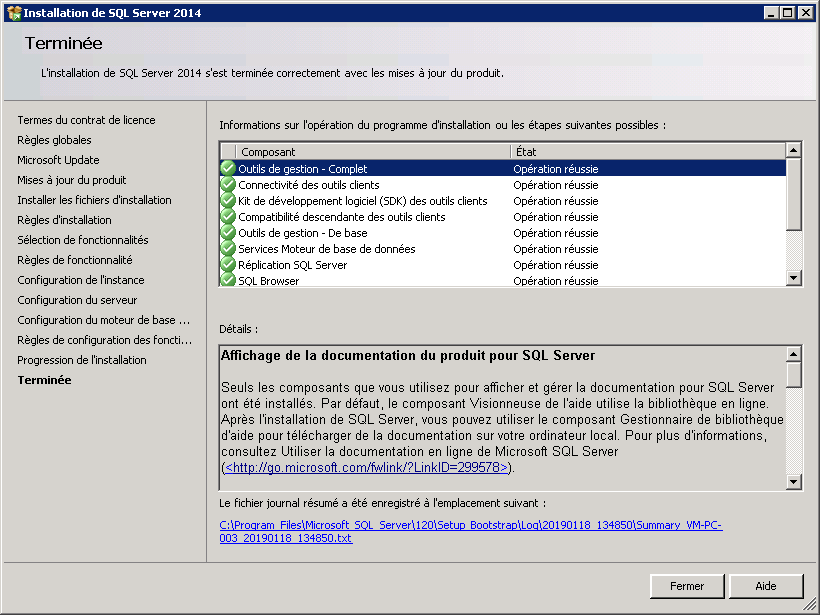Click the green check beside Outils de gestion - De base
Image resolution: width=820 pixels, height=615 pixels.
click(x=228, y=233)
